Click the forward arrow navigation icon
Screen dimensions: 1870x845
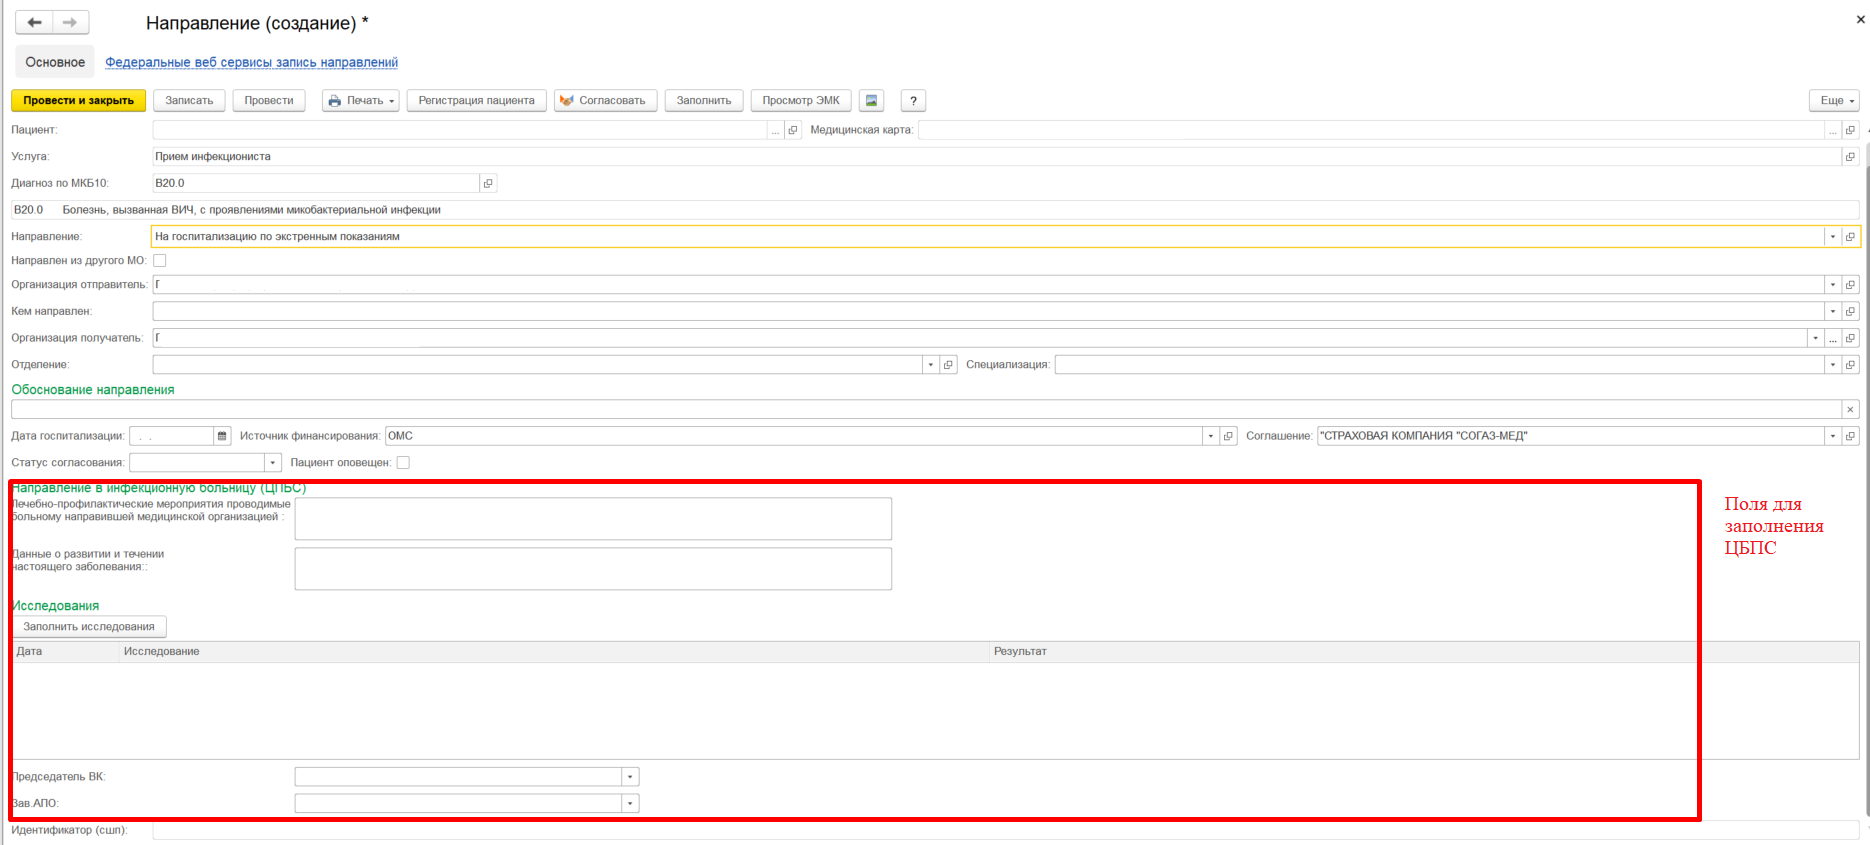click(x=70, y=23)
